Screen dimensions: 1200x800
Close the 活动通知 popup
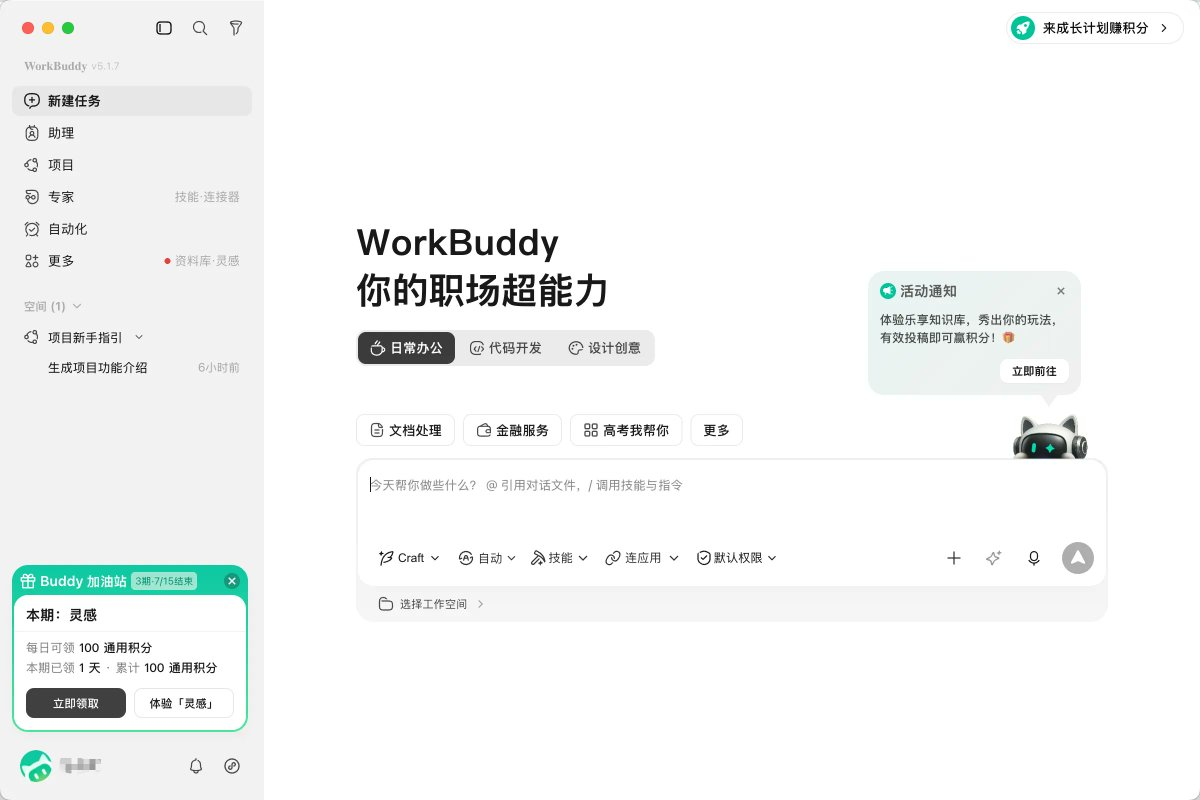click(1061, 291)
